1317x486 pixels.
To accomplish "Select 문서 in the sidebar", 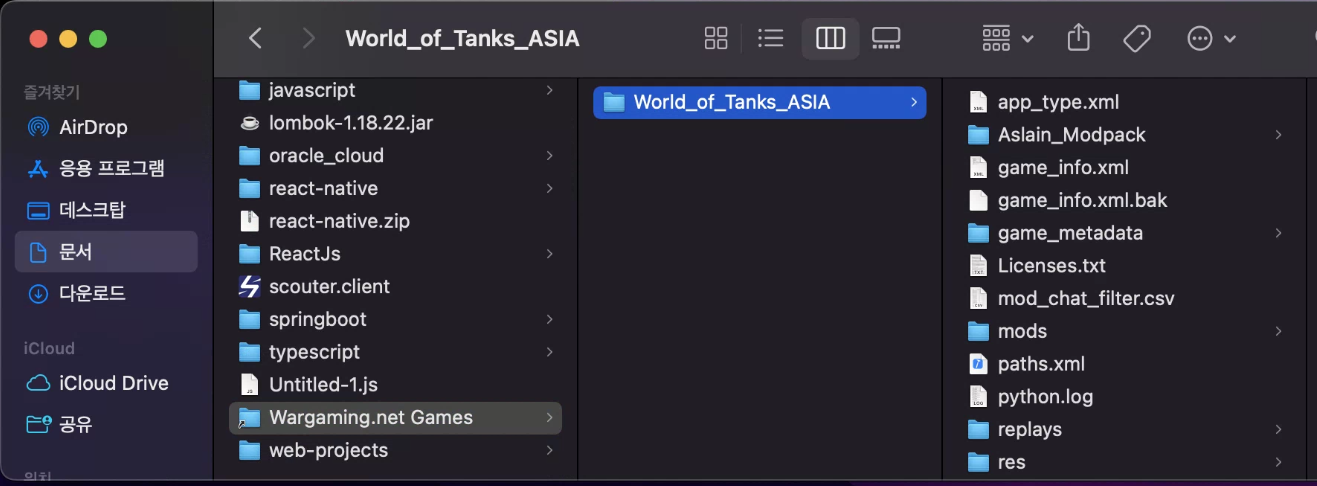I will 106,251.
